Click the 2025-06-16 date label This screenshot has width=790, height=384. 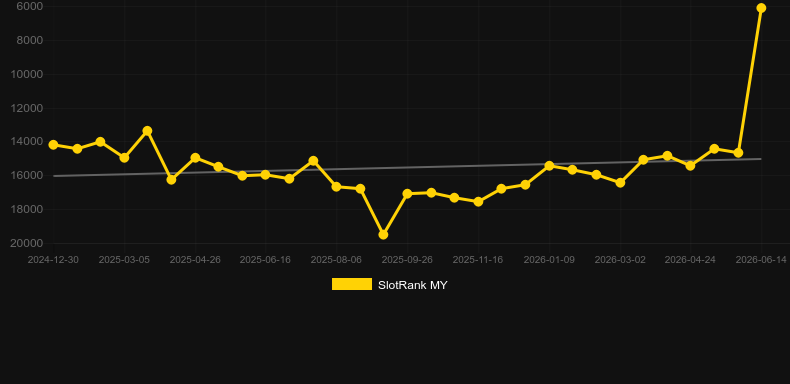coord(265,260)
